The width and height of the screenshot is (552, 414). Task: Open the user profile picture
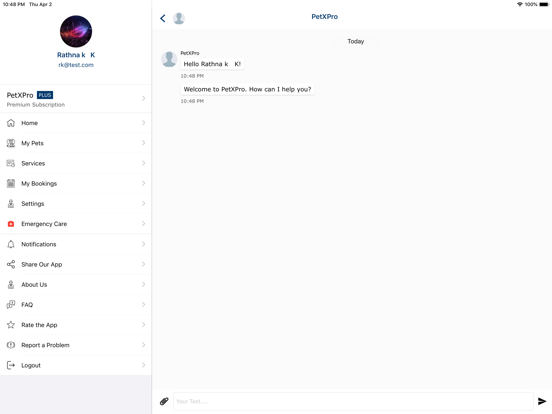click(76, 31)
